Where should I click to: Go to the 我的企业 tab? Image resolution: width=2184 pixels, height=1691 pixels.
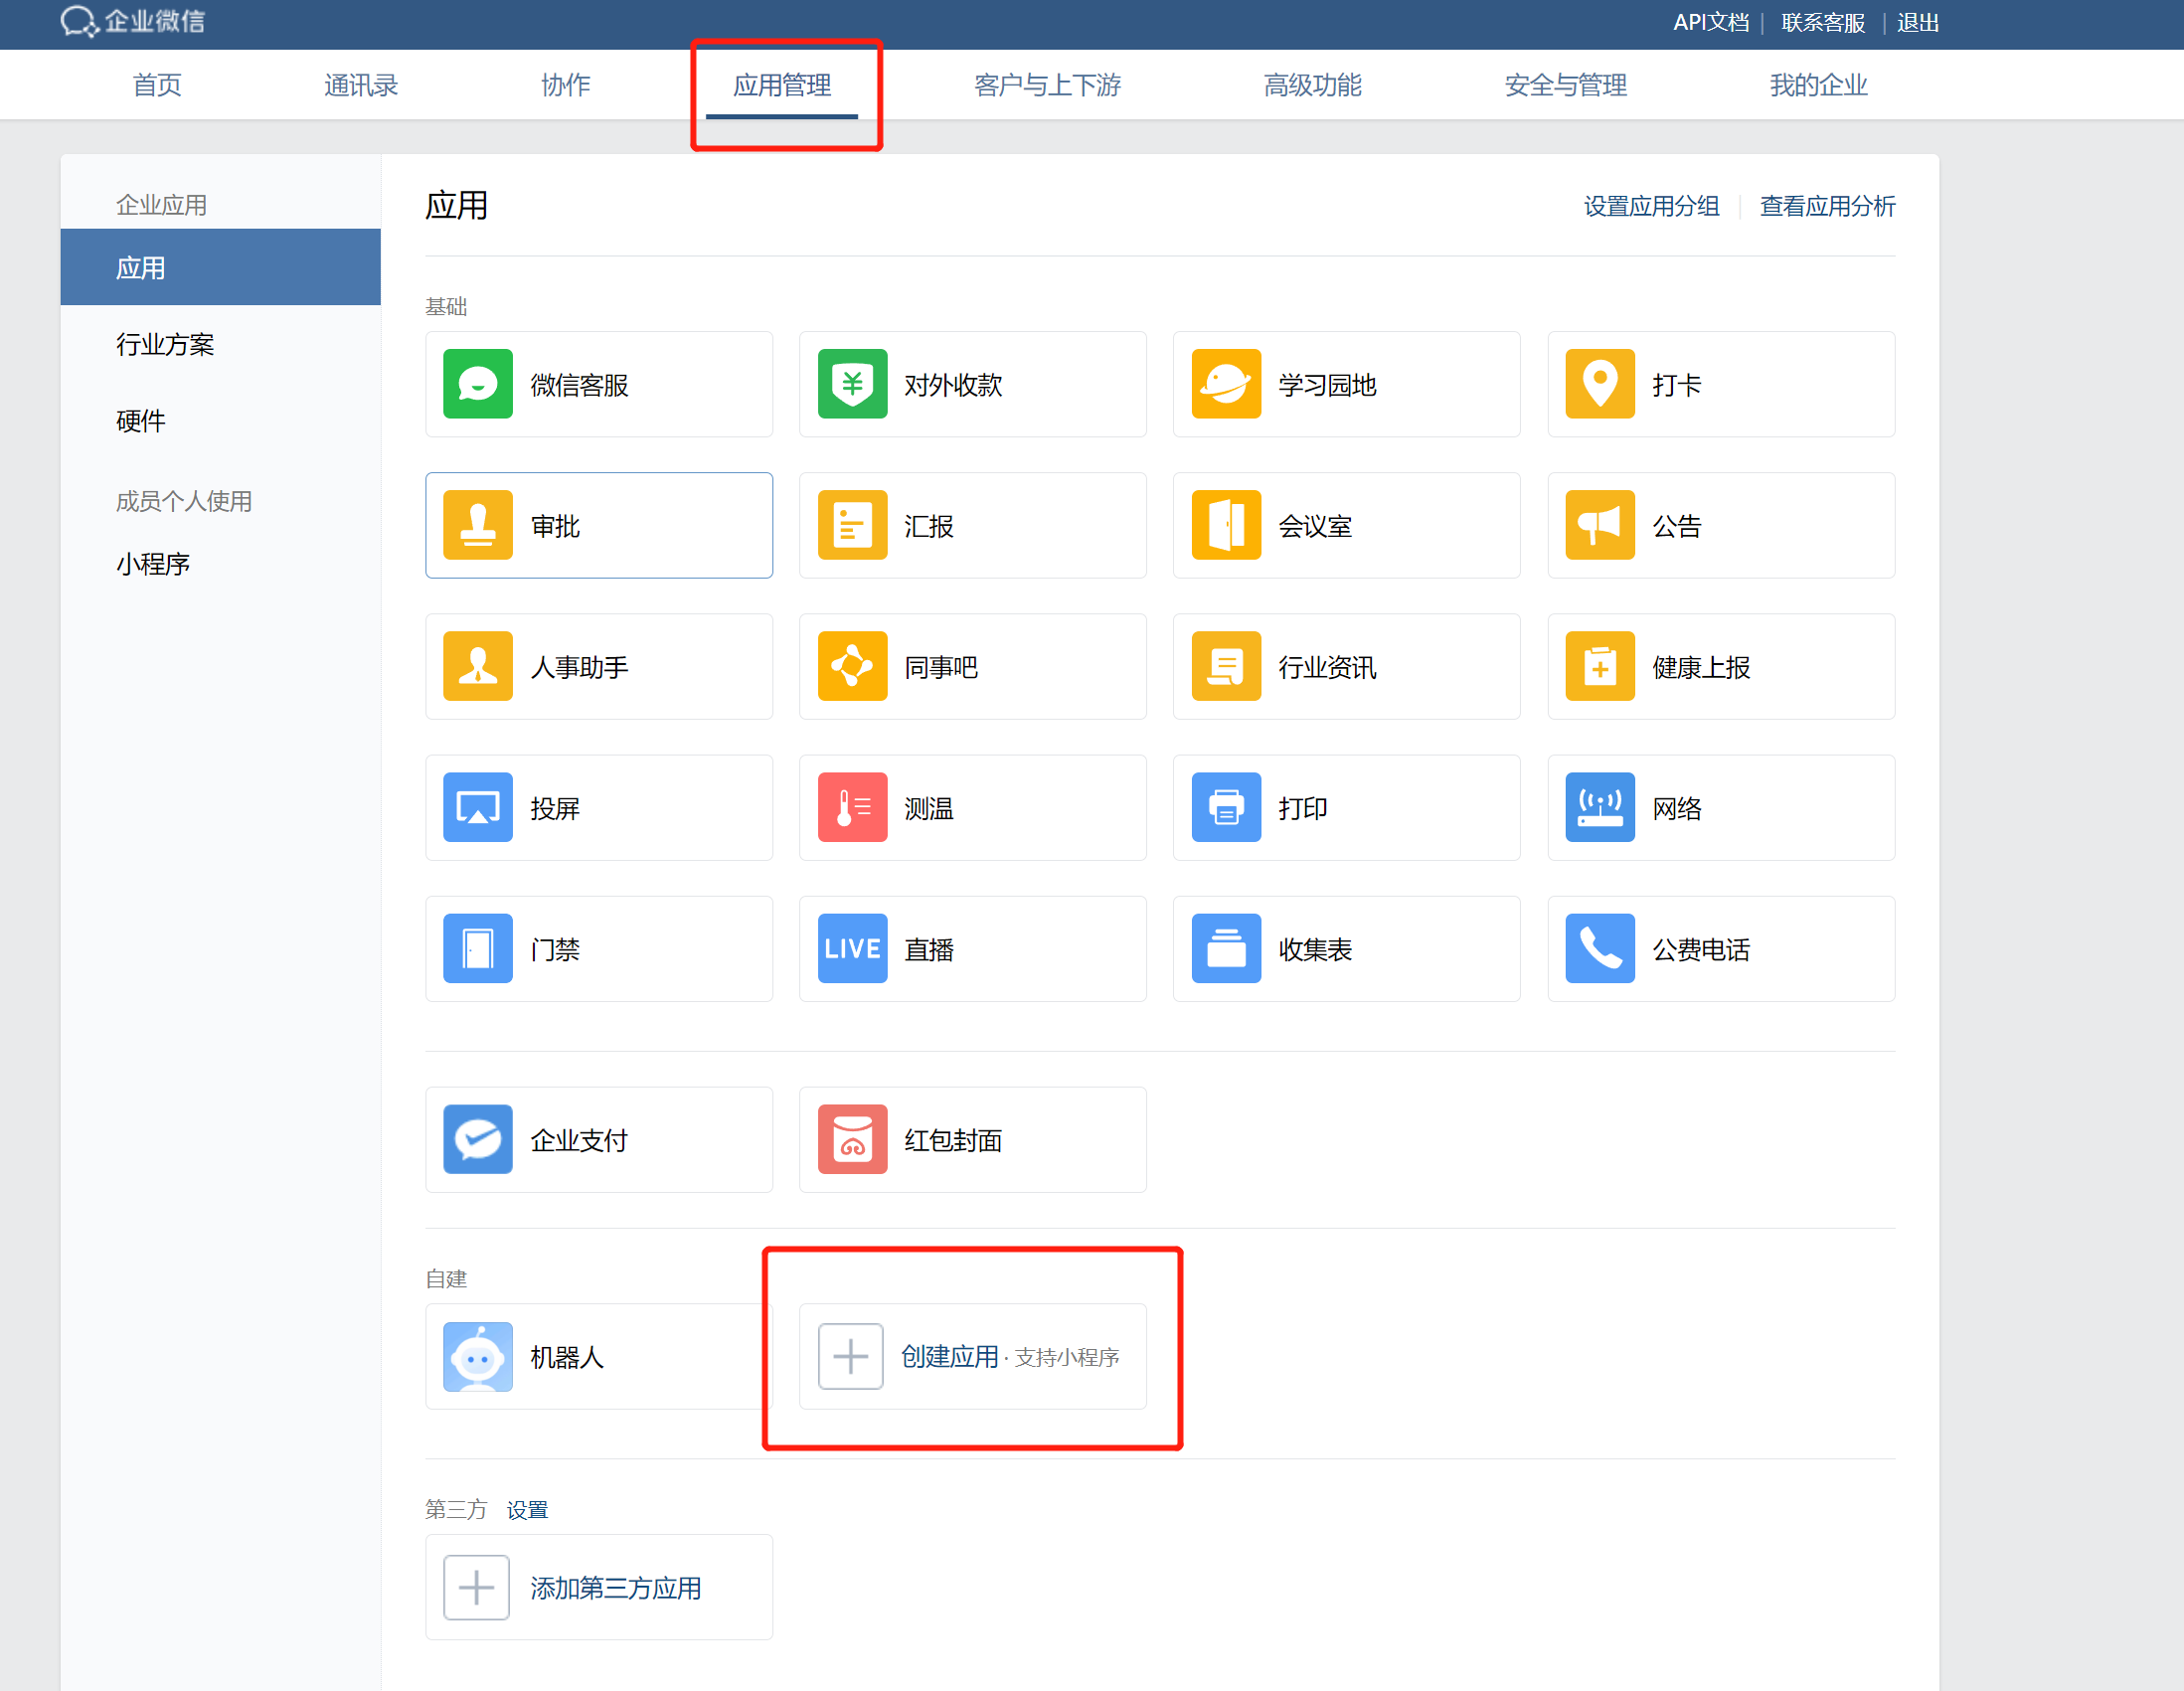coord(1818,86)
